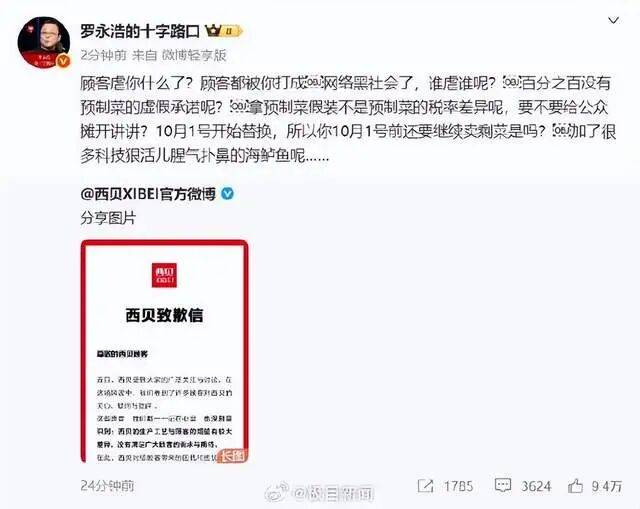Click the 分享图片 text of quoted post
This screenshot has width=640, height=509.
point(108,218)
